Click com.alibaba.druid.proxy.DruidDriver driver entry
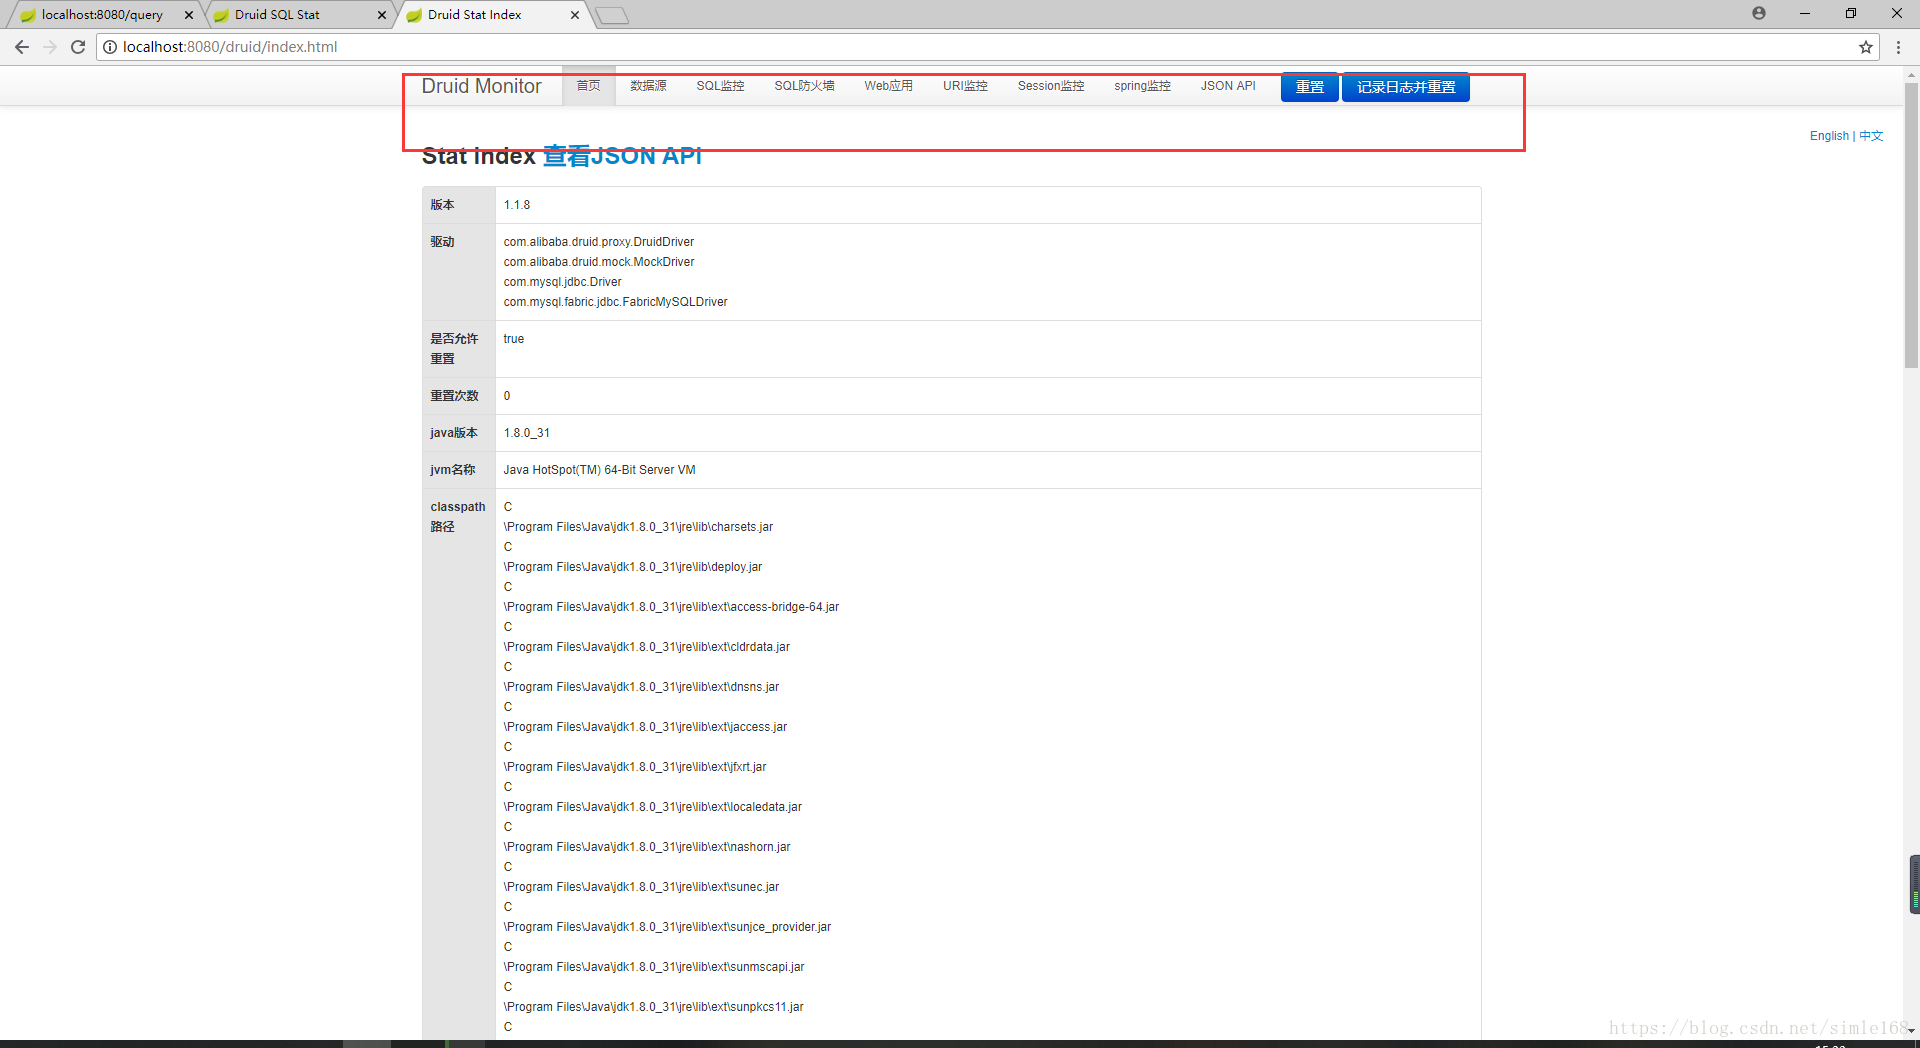Screen dimensions: 1920x1048 (x=598, y=242)
